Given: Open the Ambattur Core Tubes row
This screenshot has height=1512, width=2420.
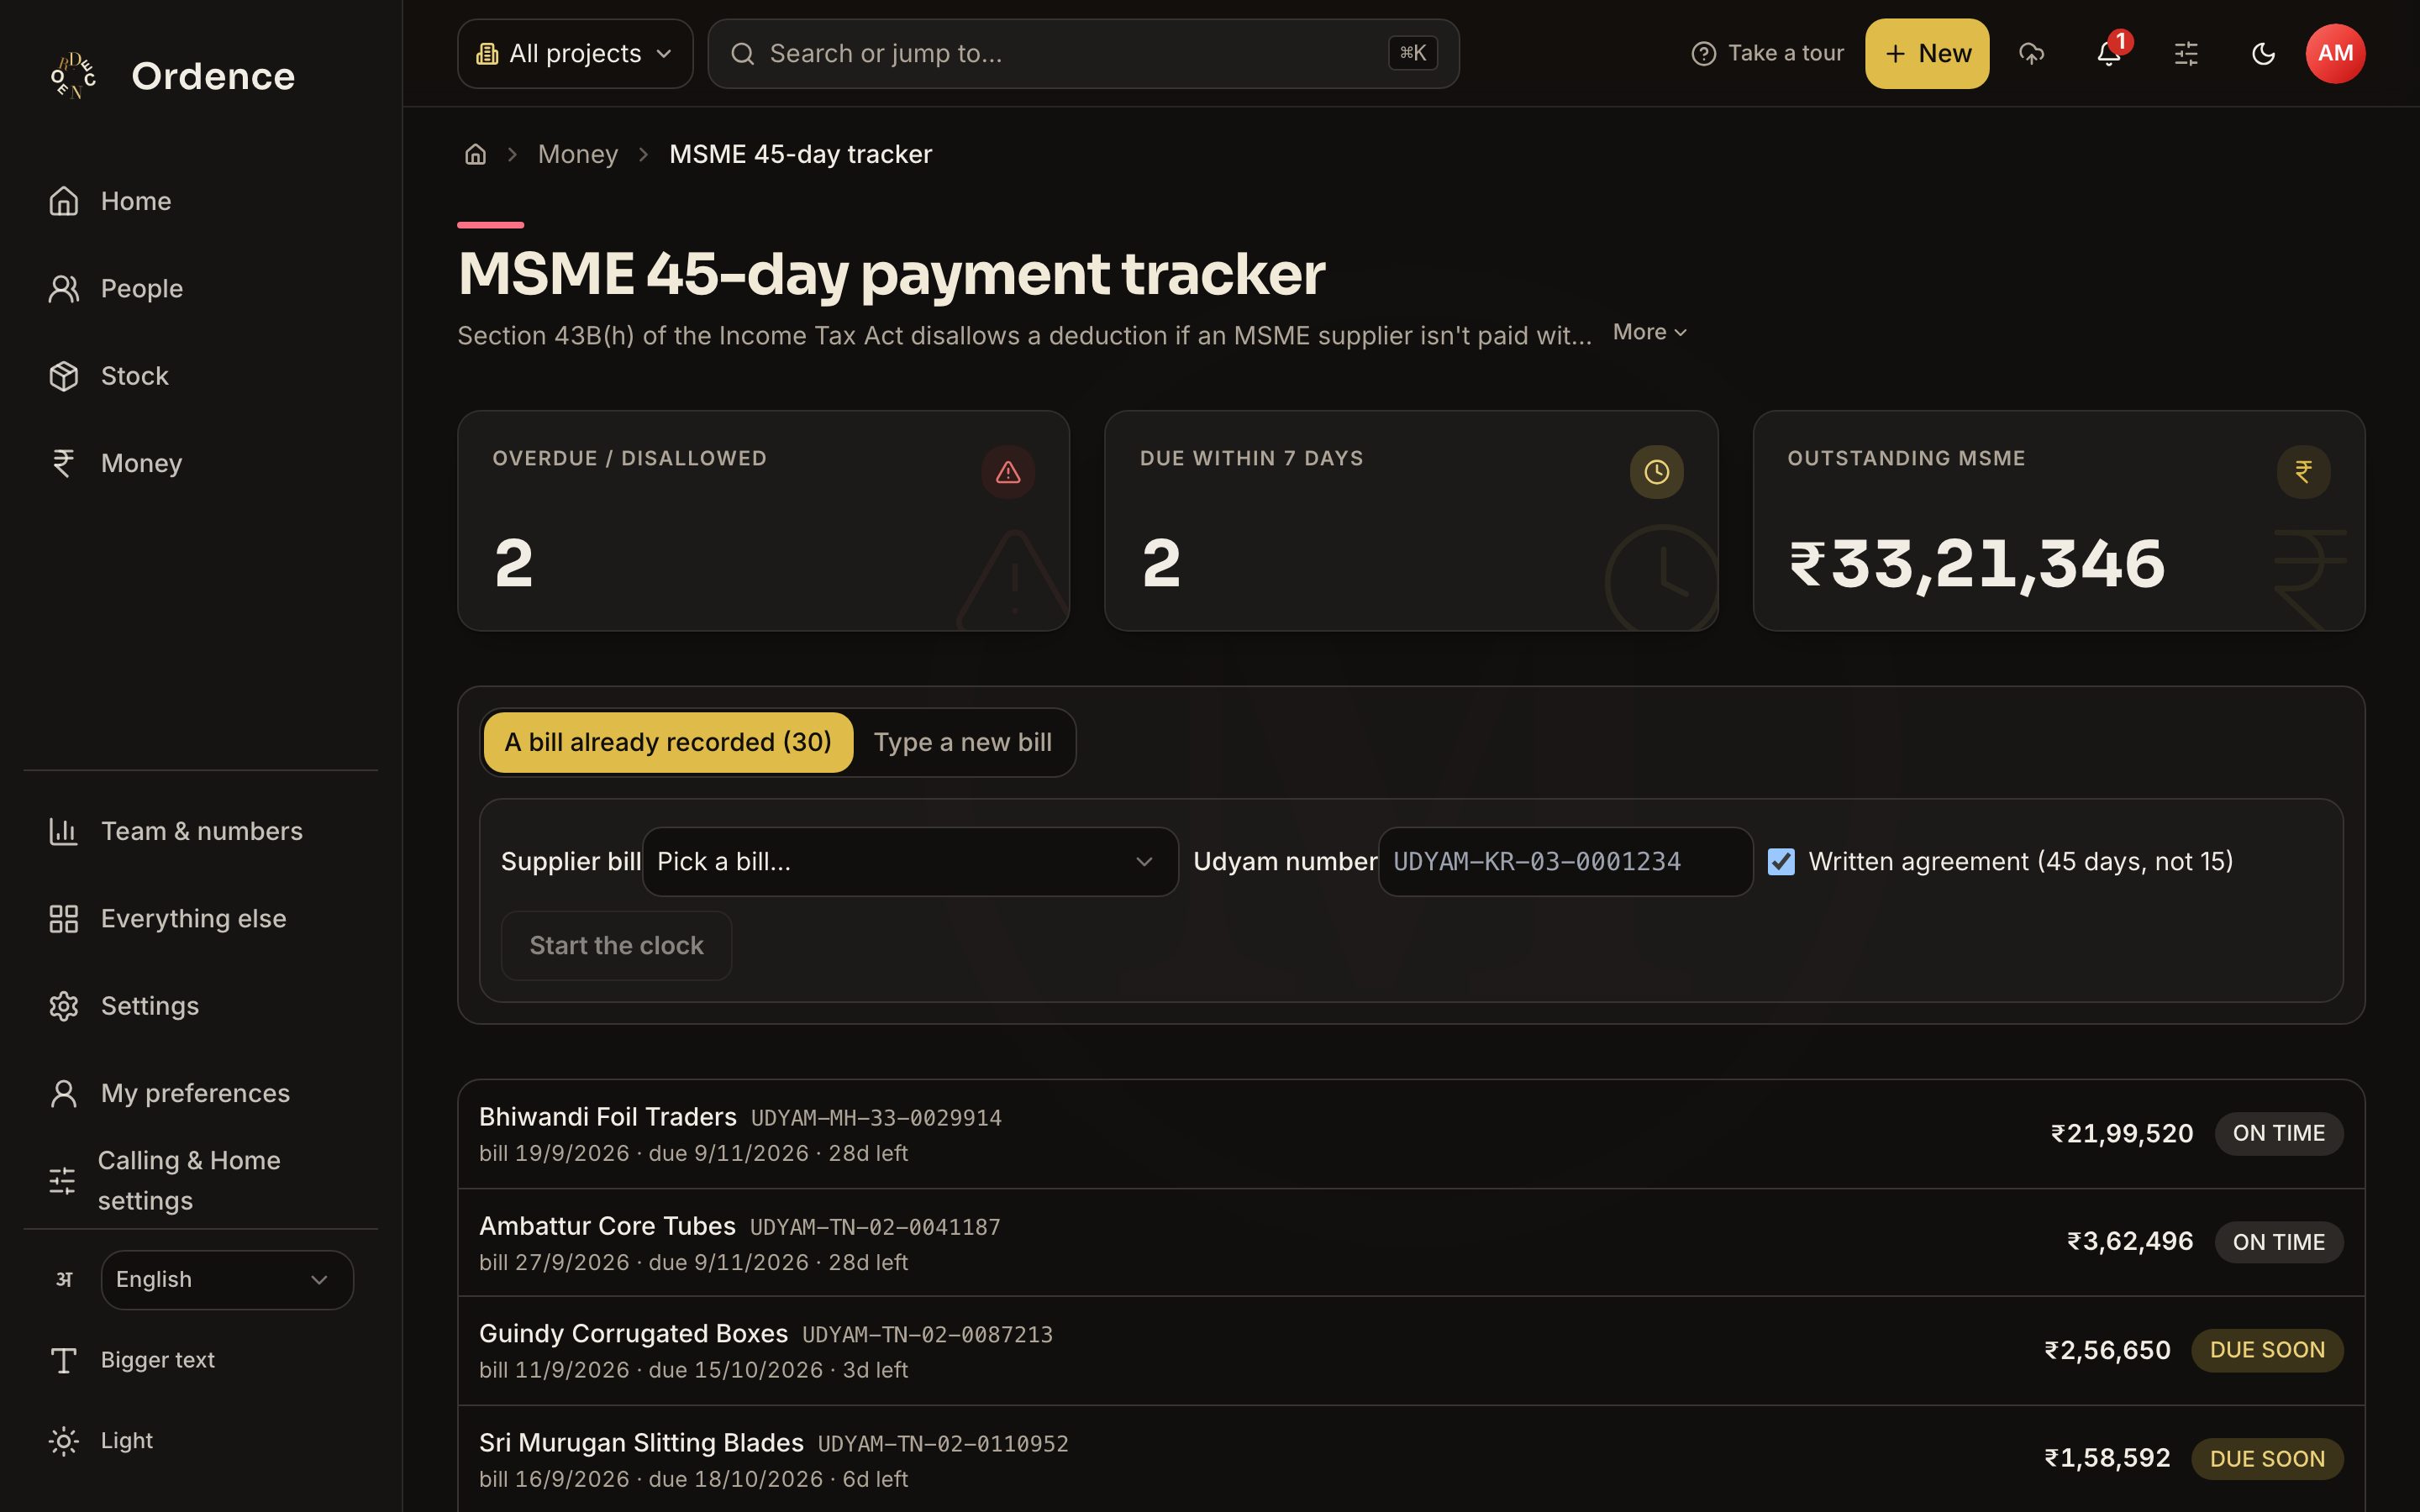Looking at the screenshot, I should click(1411, 1243).
